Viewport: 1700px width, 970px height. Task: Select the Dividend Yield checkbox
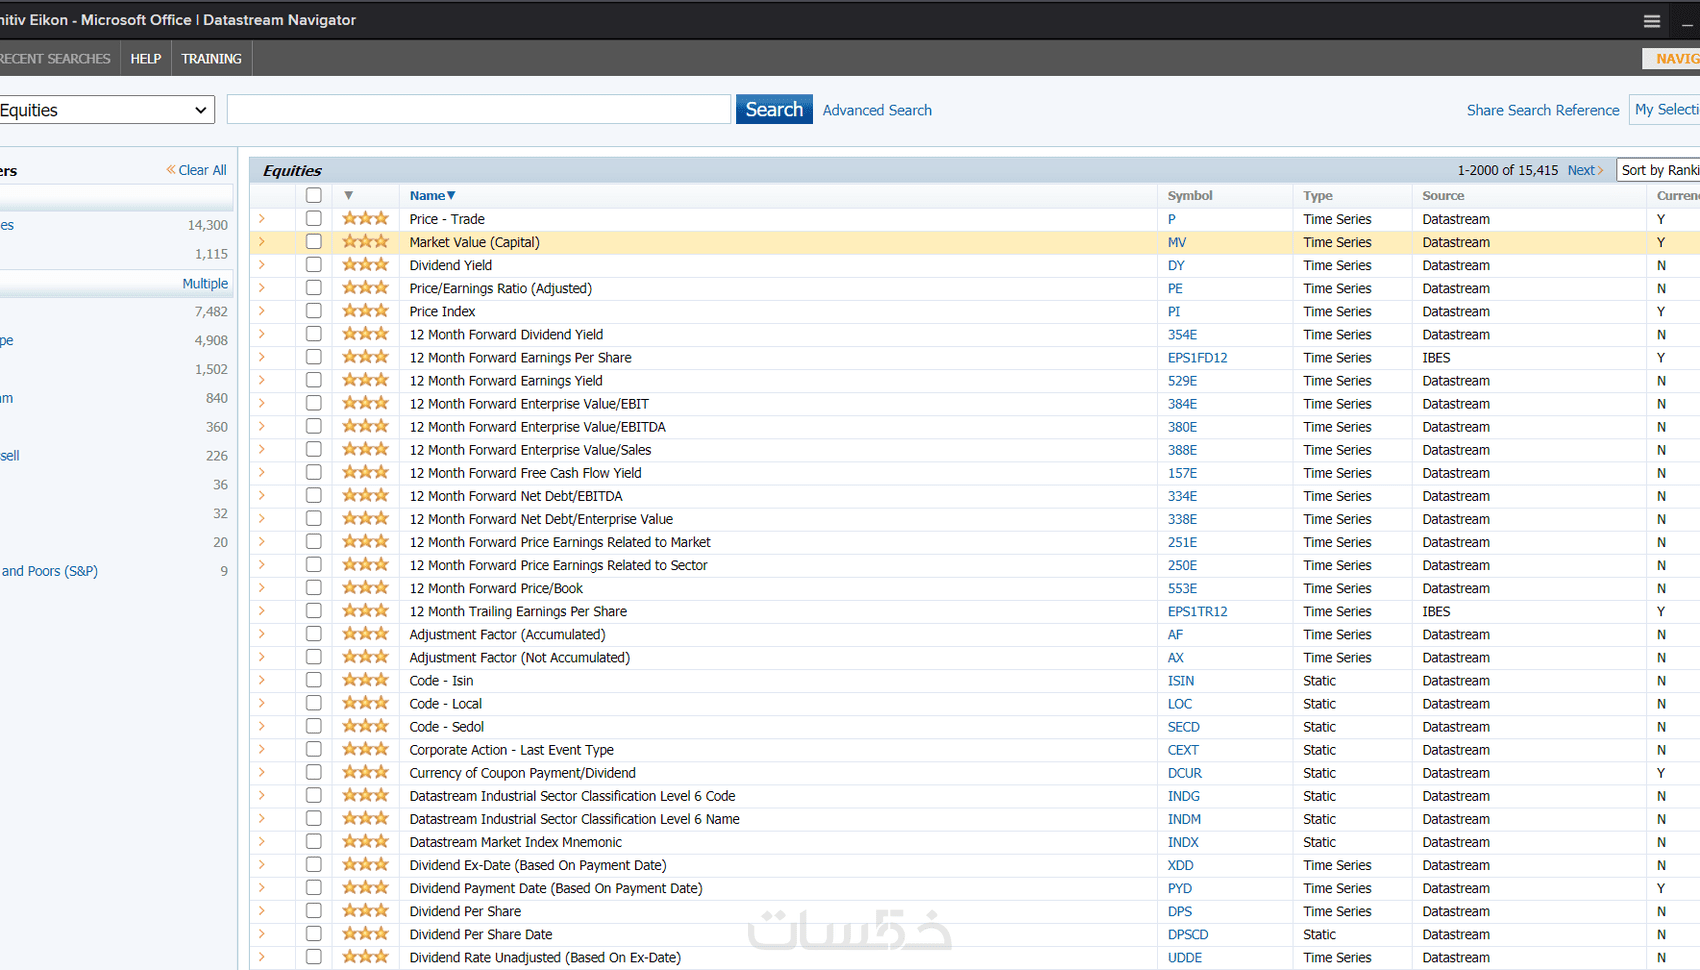pyautogui.click(x=314, y=264)
